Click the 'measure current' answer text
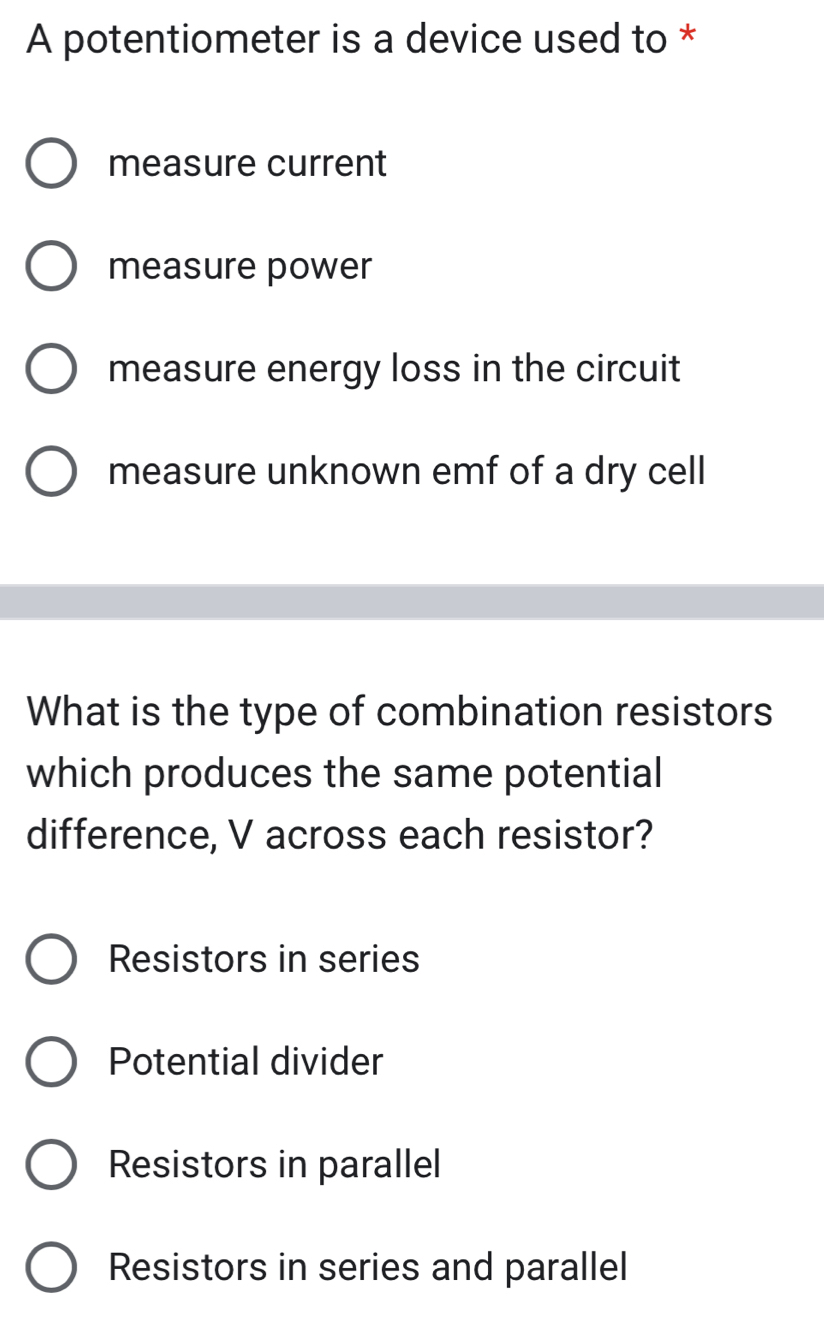The image size is (824, 1330). pos(247,163)
